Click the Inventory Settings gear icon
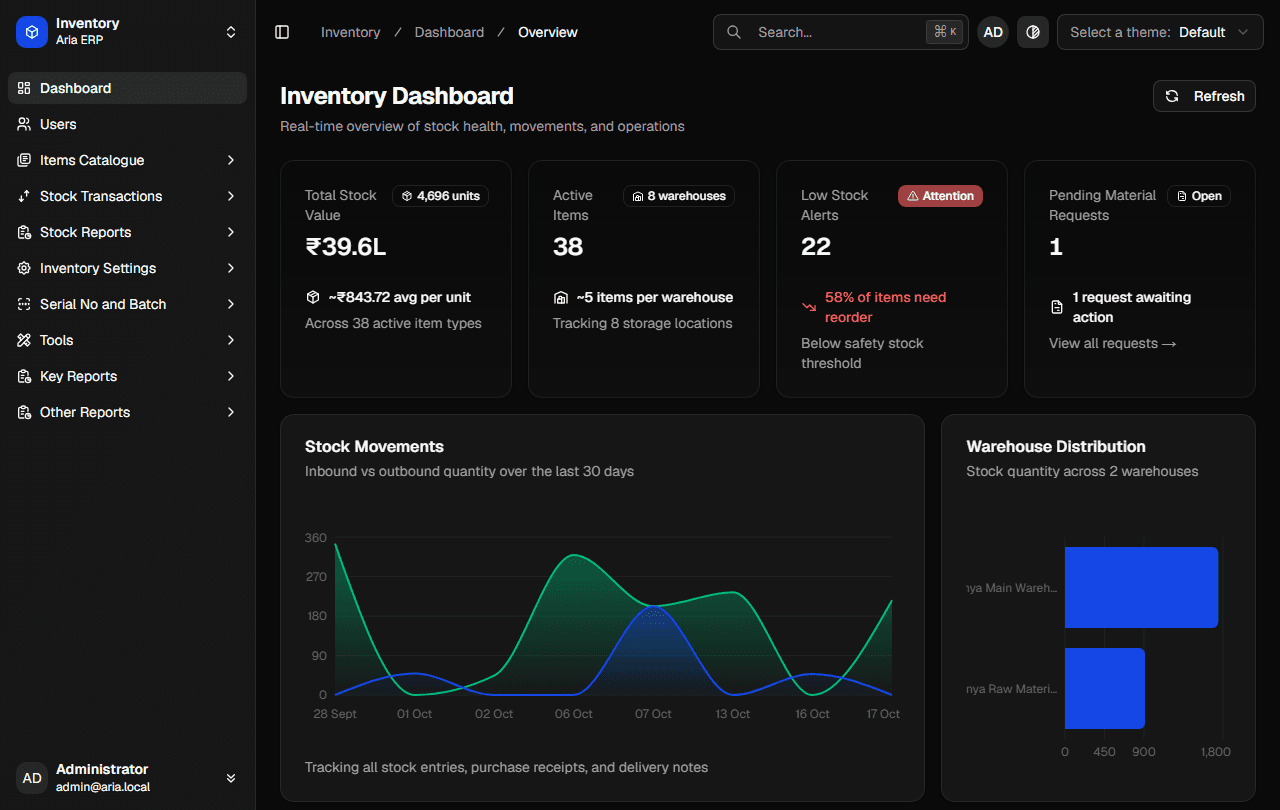Viewport: 1280px width, 810px height. coord(24,268)
